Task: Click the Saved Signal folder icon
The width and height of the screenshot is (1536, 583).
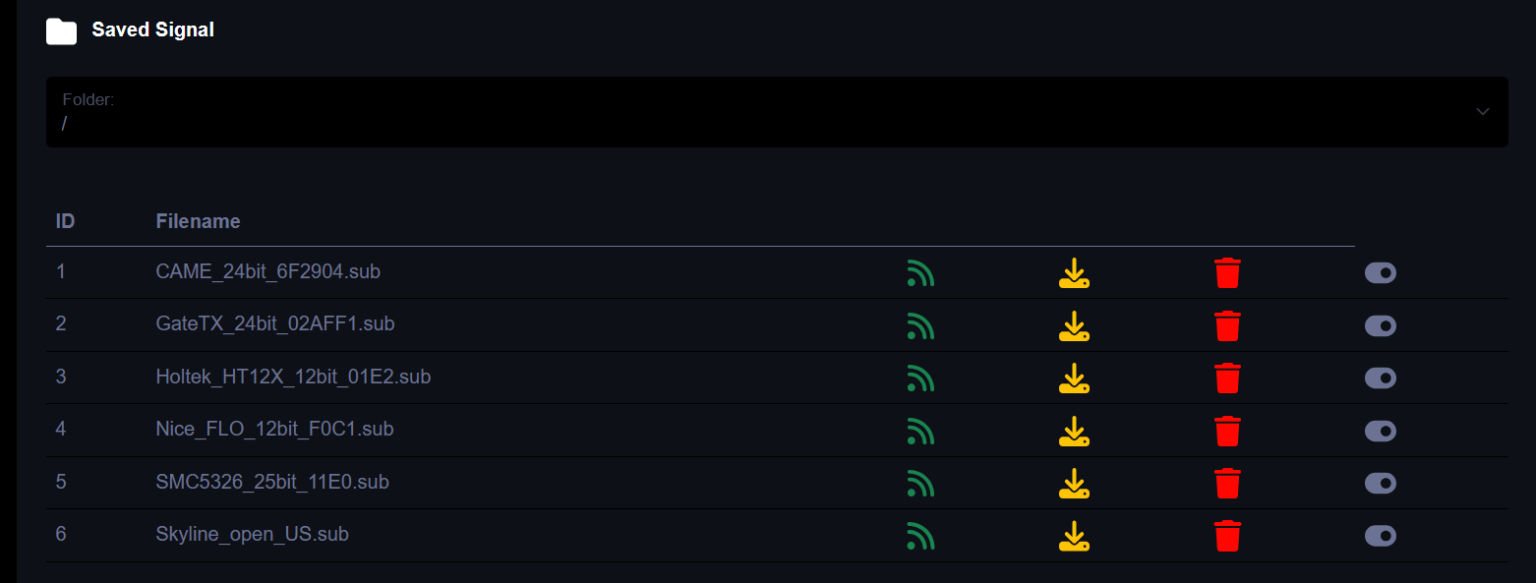Action: [61, 31]
